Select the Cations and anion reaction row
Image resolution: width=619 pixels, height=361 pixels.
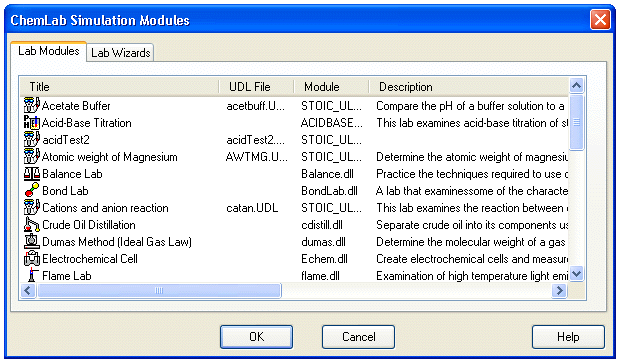[294, 208]
